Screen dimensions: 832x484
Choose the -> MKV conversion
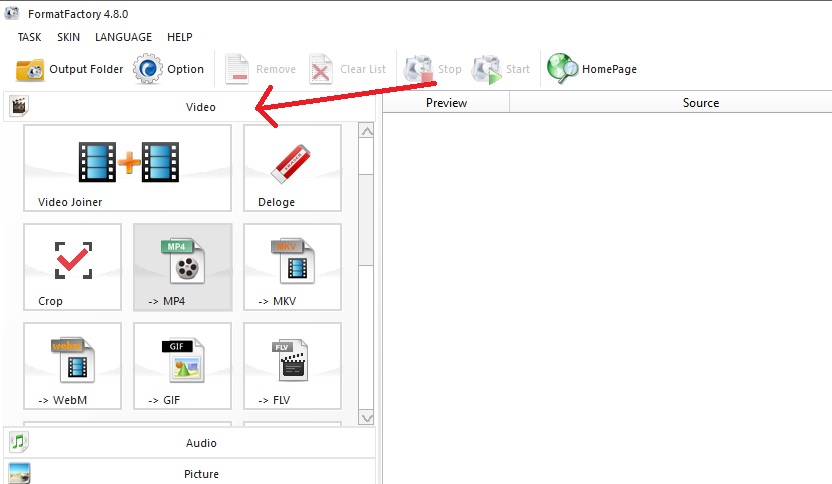[x=292, y=267]
